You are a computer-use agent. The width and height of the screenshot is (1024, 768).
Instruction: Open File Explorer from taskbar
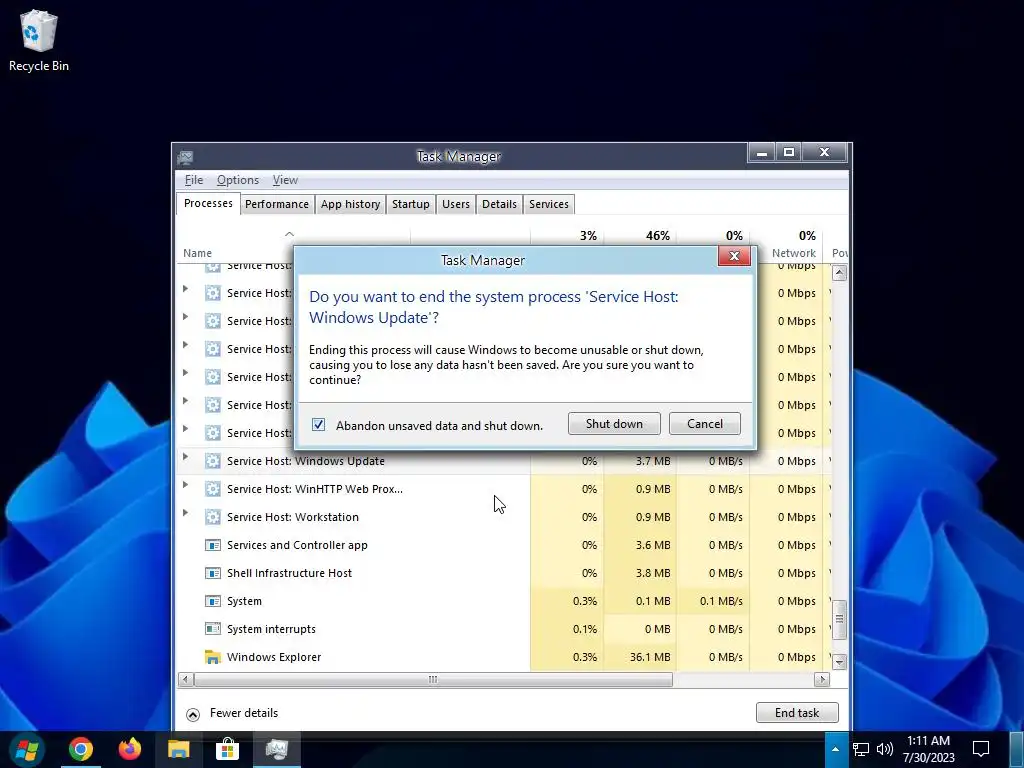tap(178, 749)
